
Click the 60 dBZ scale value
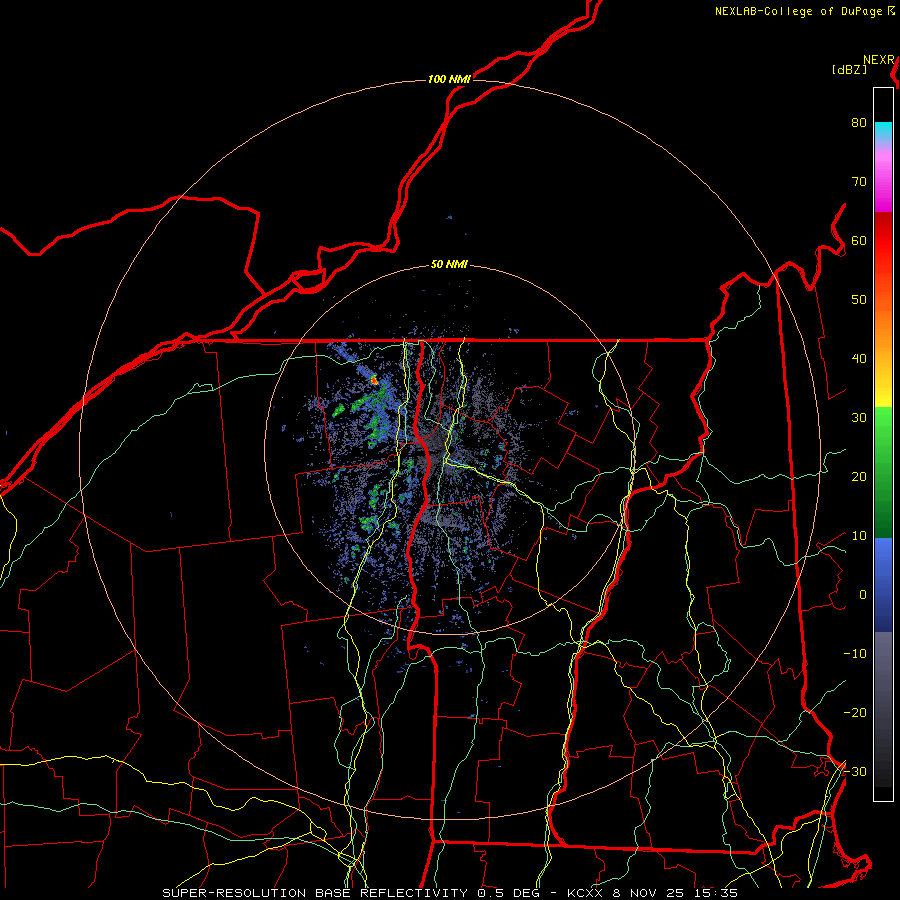click(859, 241)
